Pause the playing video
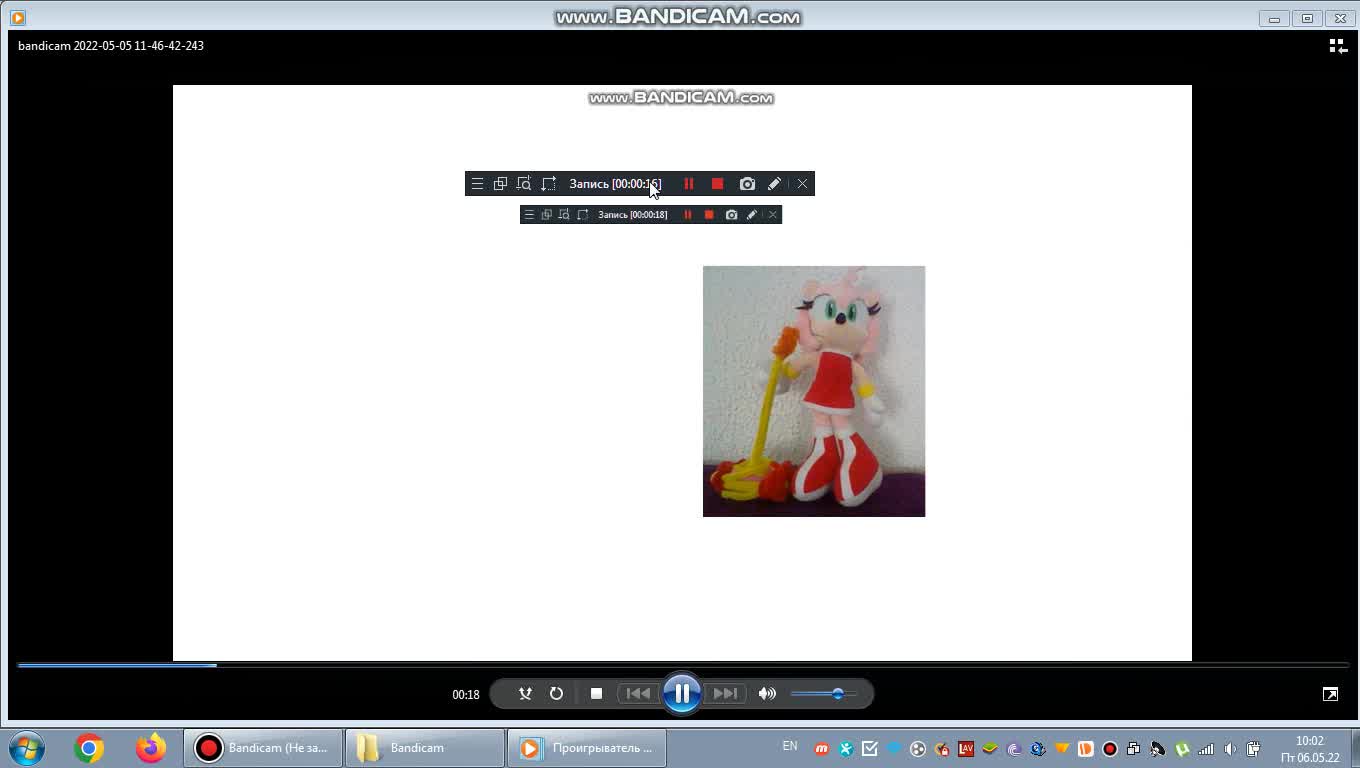 point(682,693)
